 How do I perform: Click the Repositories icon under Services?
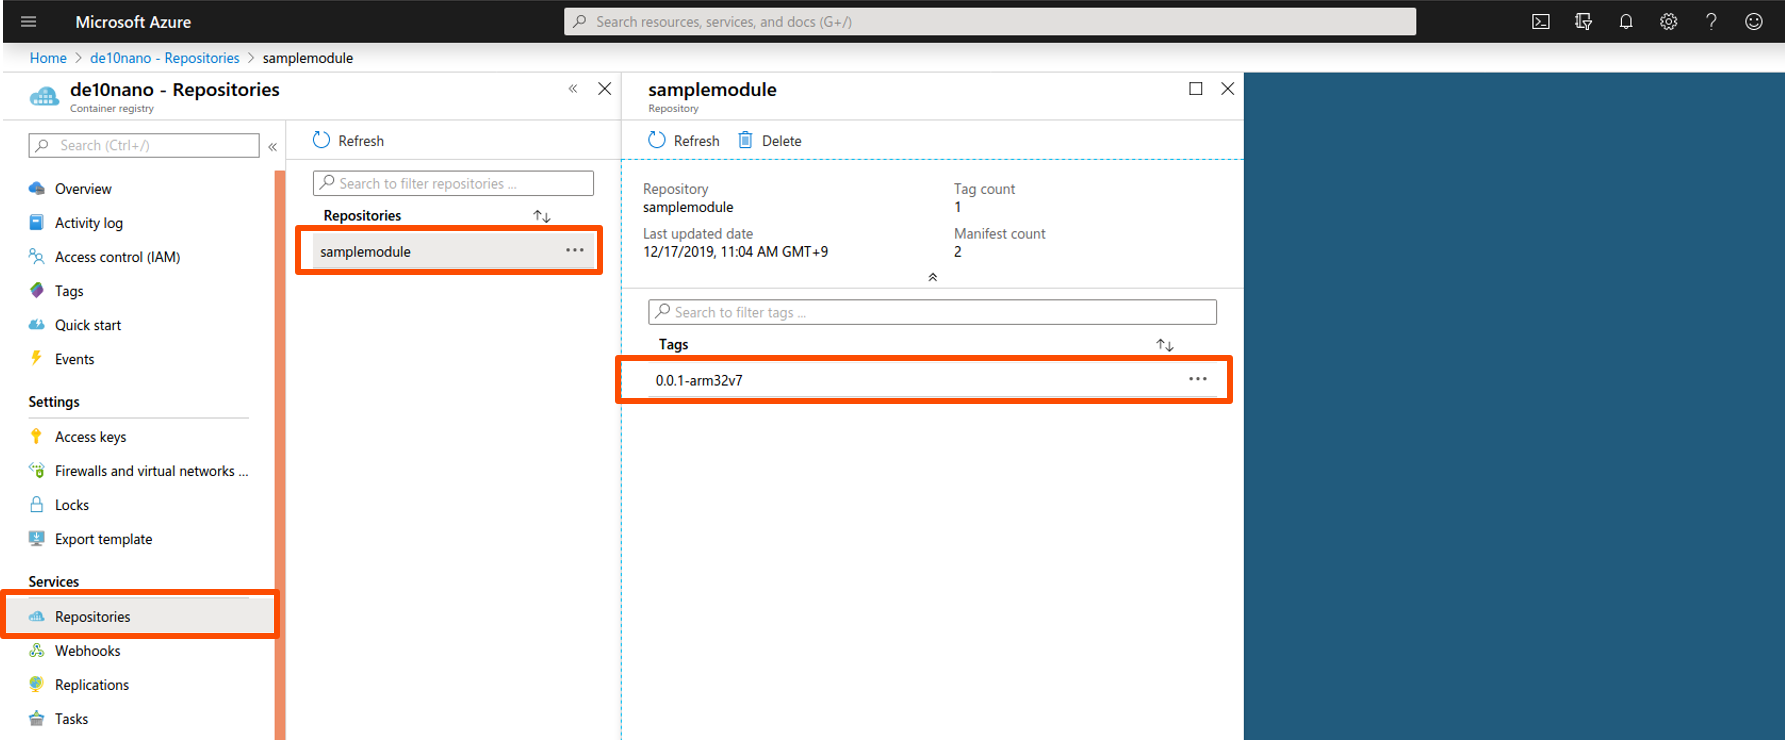click(x=37, y=616)
